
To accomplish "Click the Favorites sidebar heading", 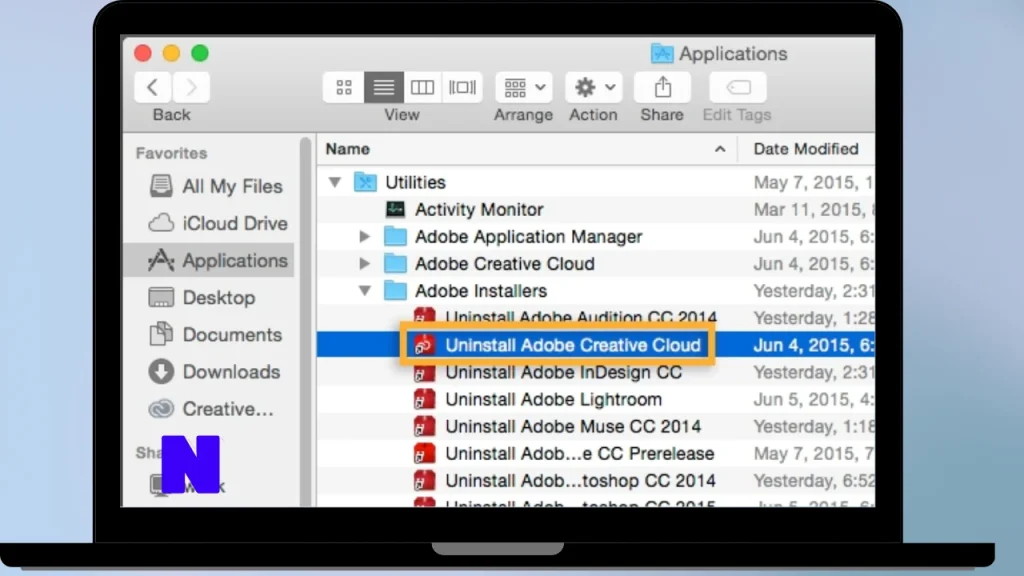I will 172,153.
